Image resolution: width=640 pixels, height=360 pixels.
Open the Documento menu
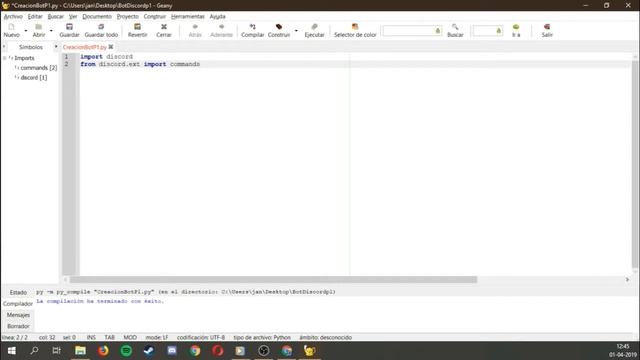(97, 16)
